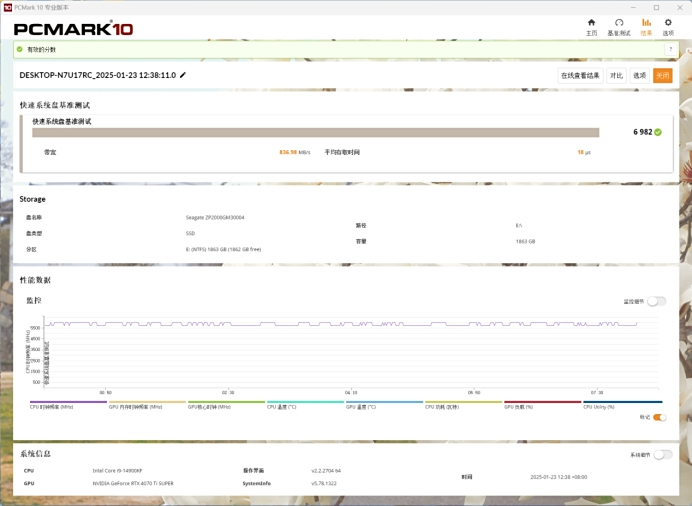This screenshot has height=506, width=692.
Task: Click the pencil icon to rename result
Action: click(183, 76)
